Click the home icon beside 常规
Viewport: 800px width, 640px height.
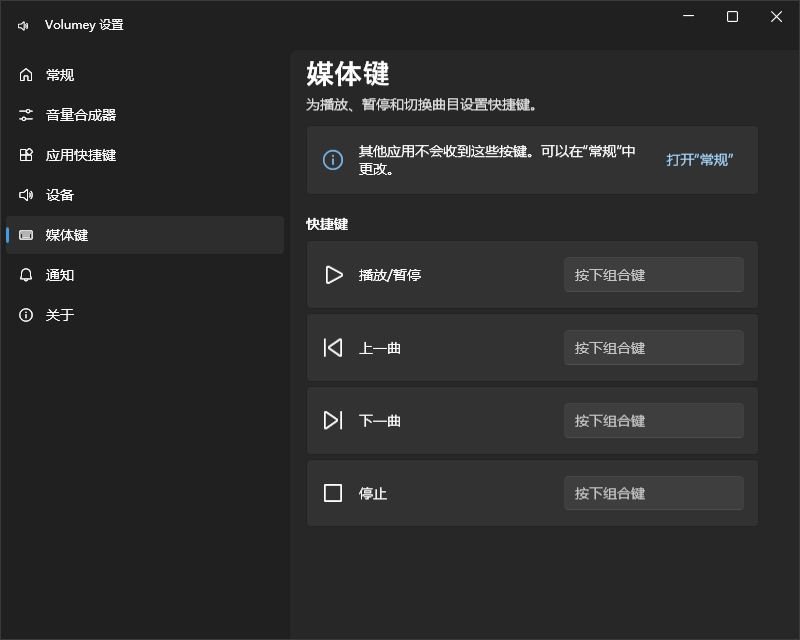coord(26,75)
